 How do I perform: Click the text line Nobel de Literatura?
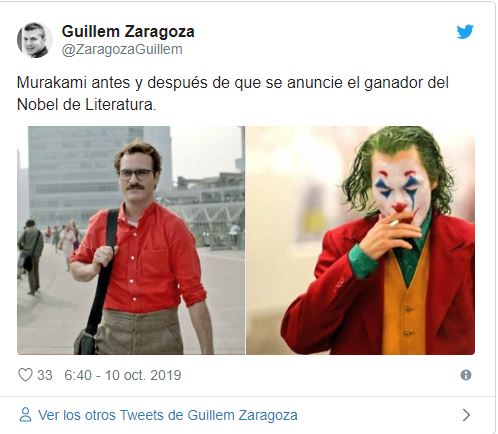click(x=86, y=105)
